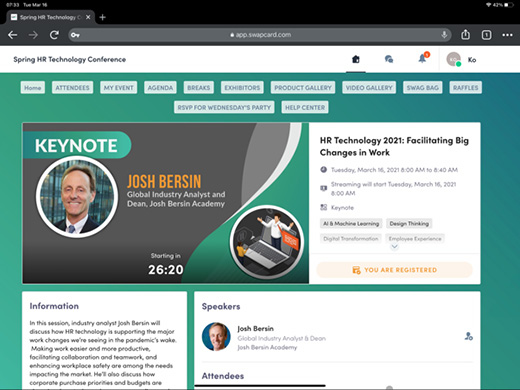The height and width of the screenshot is (390, 520).
Task: Select the Design Thinking tag
Action: coord(409,224)
